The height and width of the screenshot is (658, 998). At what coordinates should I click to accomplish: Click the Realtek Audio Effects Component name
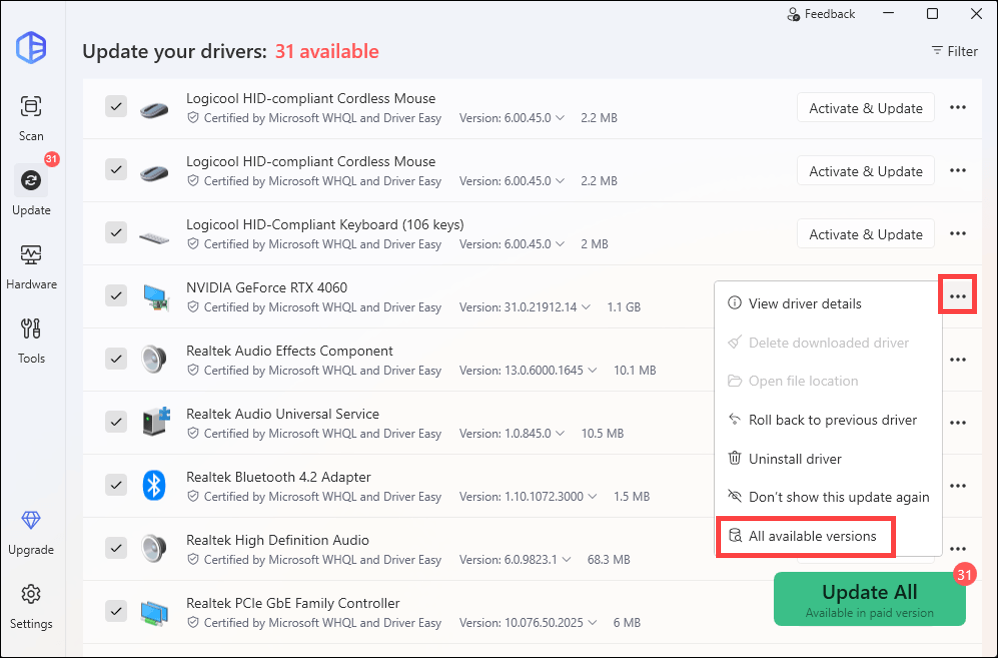(x=290, y=351)
